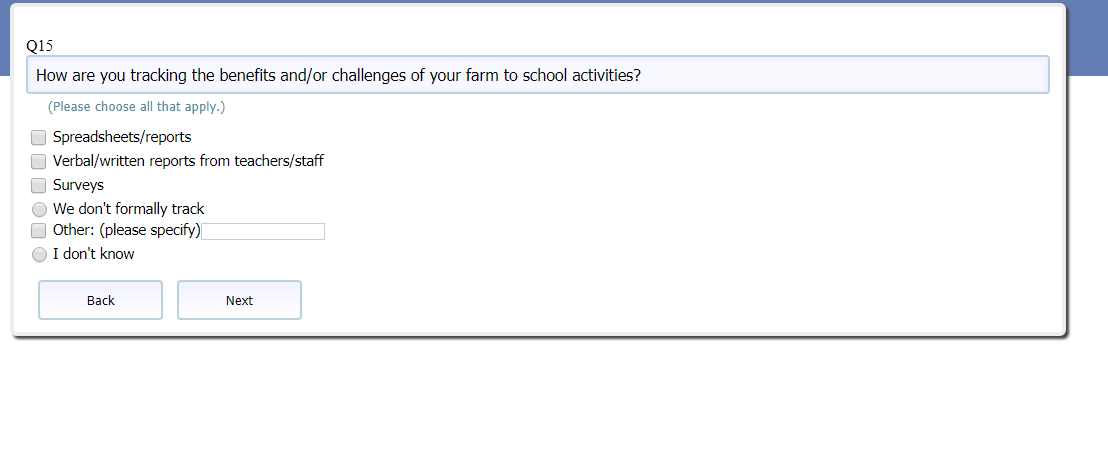Click into the Other specify text field
1108x450 pixels.
click(x=263, y=232)
